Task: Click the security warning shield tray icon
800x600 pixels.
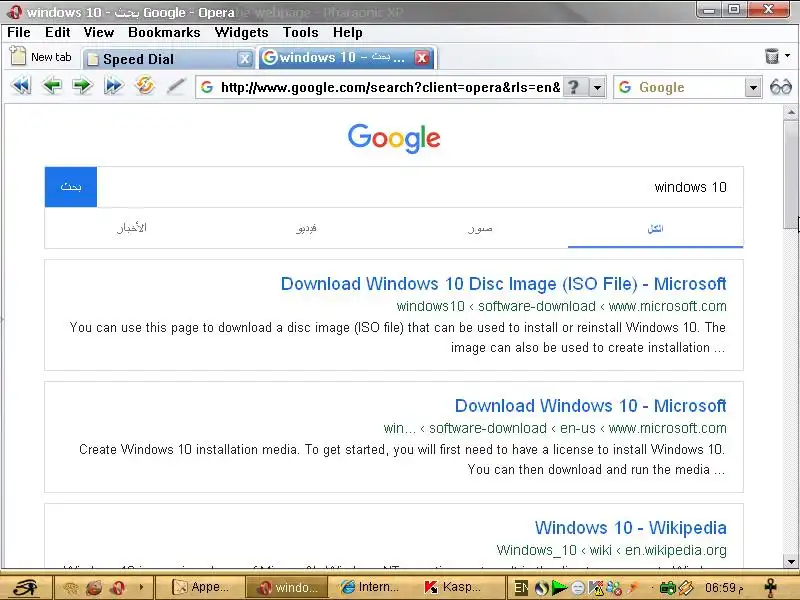Action: point(595,588)
